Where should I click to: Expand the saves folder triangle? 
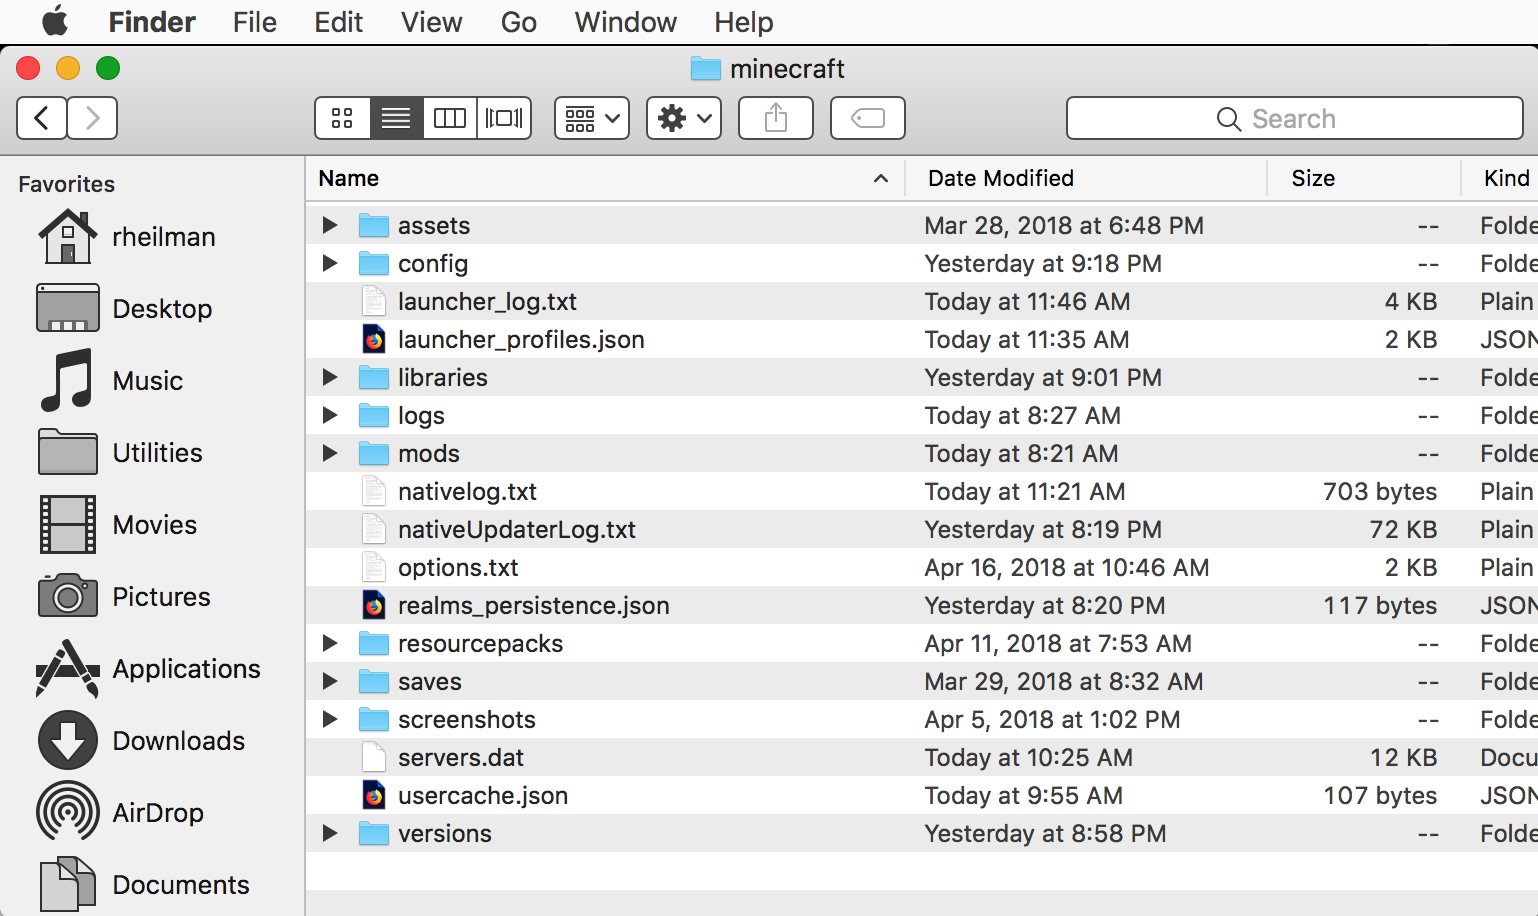(330, 681)
